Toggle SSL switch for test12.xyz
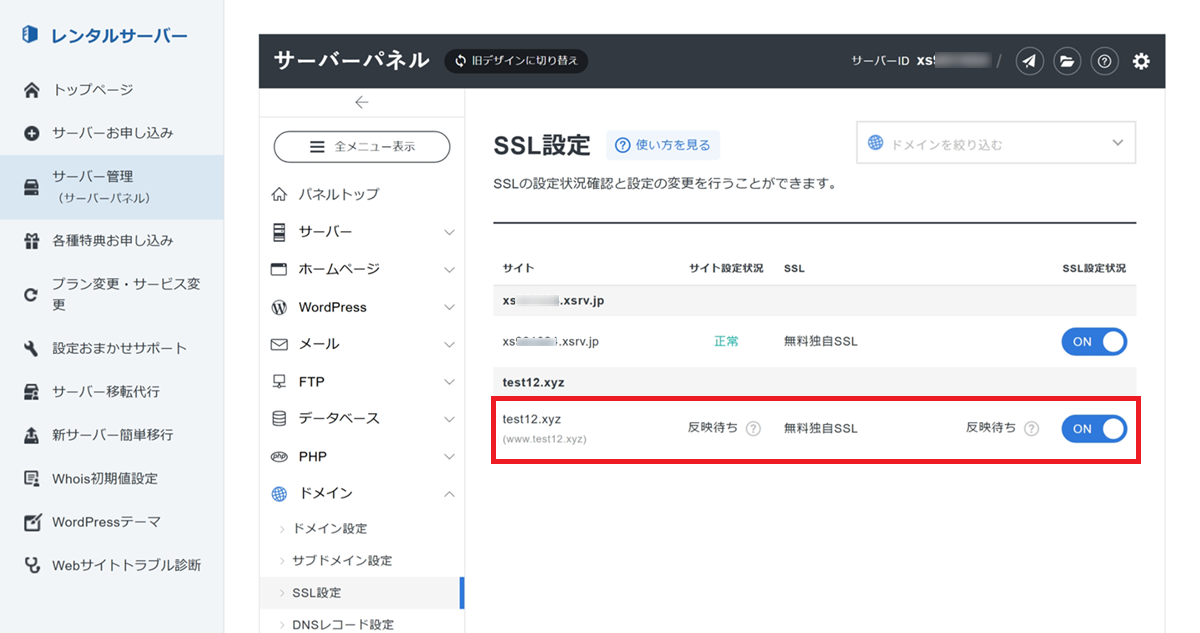The height and width of the screenshot is (633, 1200). [1094, 429]
